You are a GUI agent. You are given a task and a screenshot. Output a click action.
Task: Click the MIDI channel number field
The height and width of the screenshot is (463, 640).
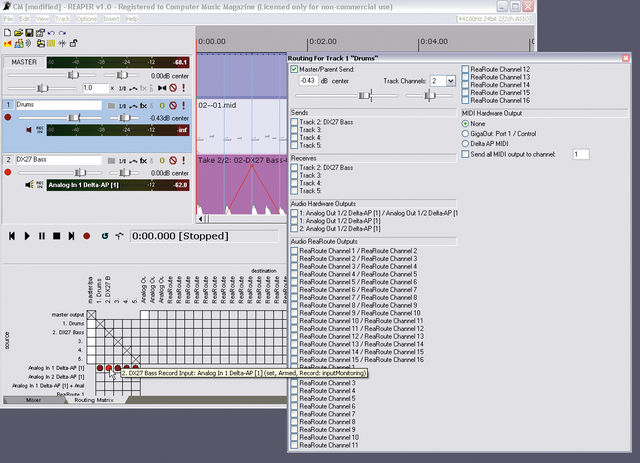coord(581,154)
